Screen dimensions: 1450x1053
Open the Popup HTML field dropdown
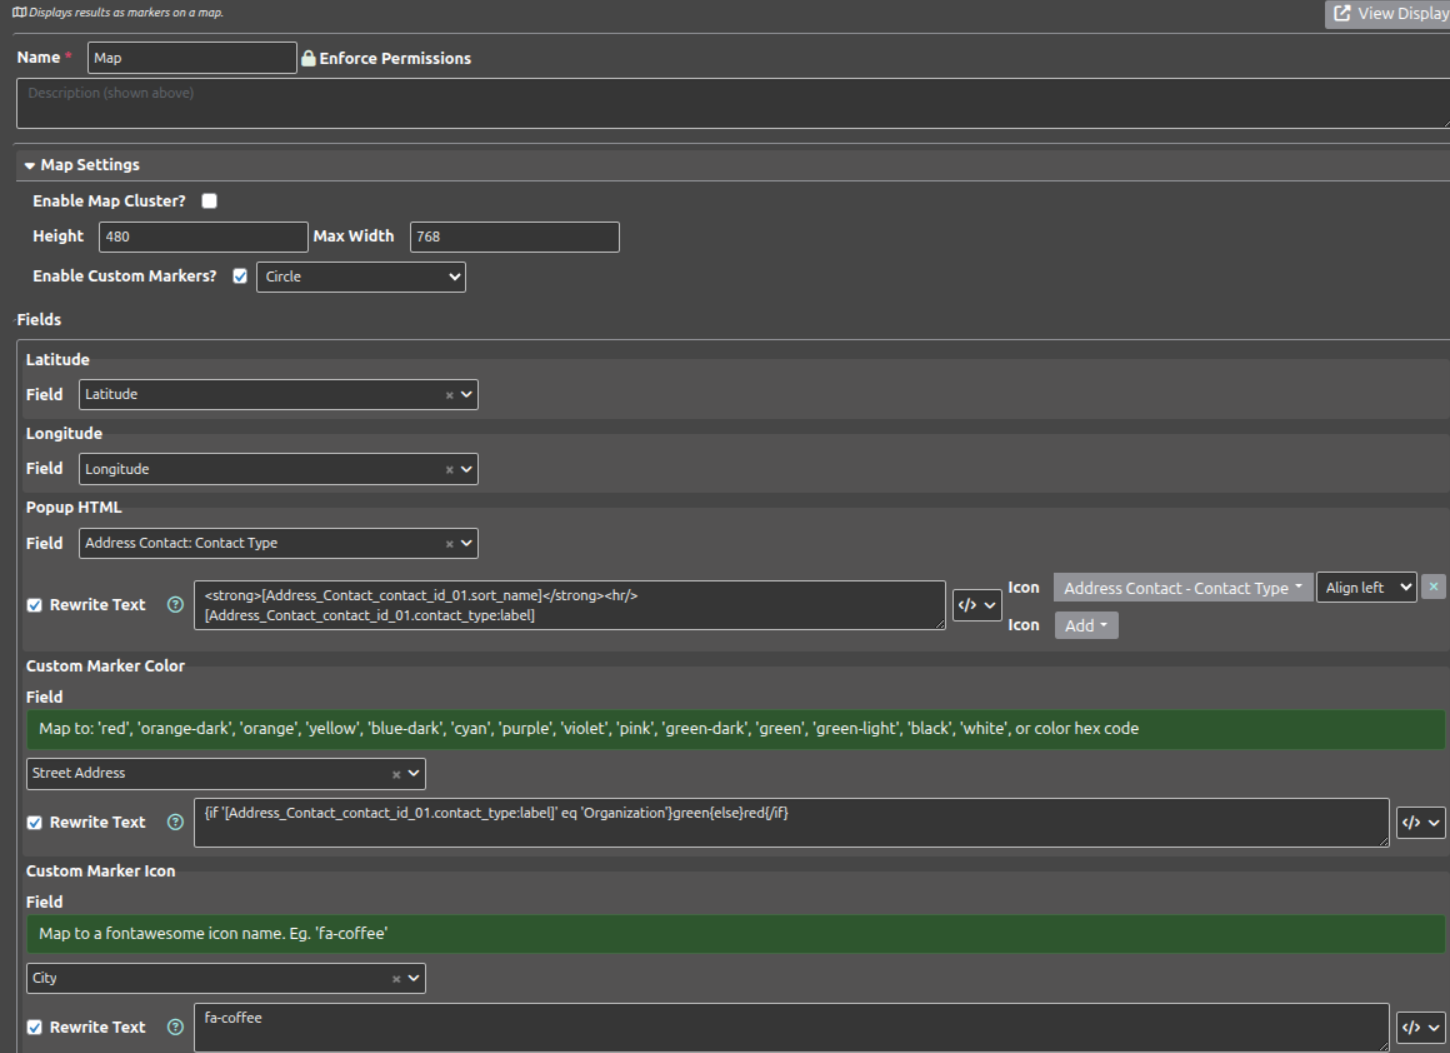click(x=278, y=543)
